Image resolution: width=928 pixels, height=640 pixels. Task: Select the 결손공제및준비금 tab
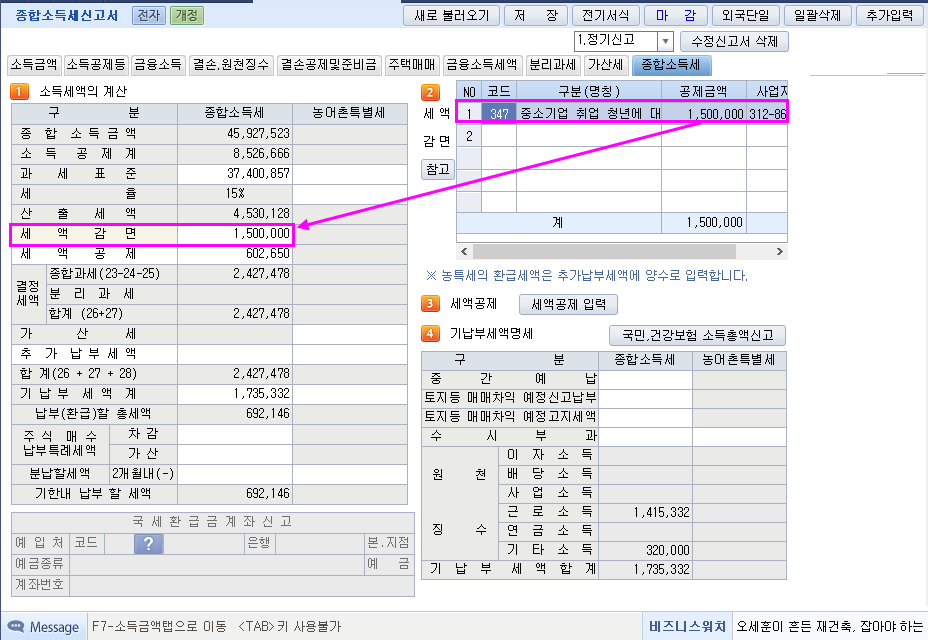[328, 65]
